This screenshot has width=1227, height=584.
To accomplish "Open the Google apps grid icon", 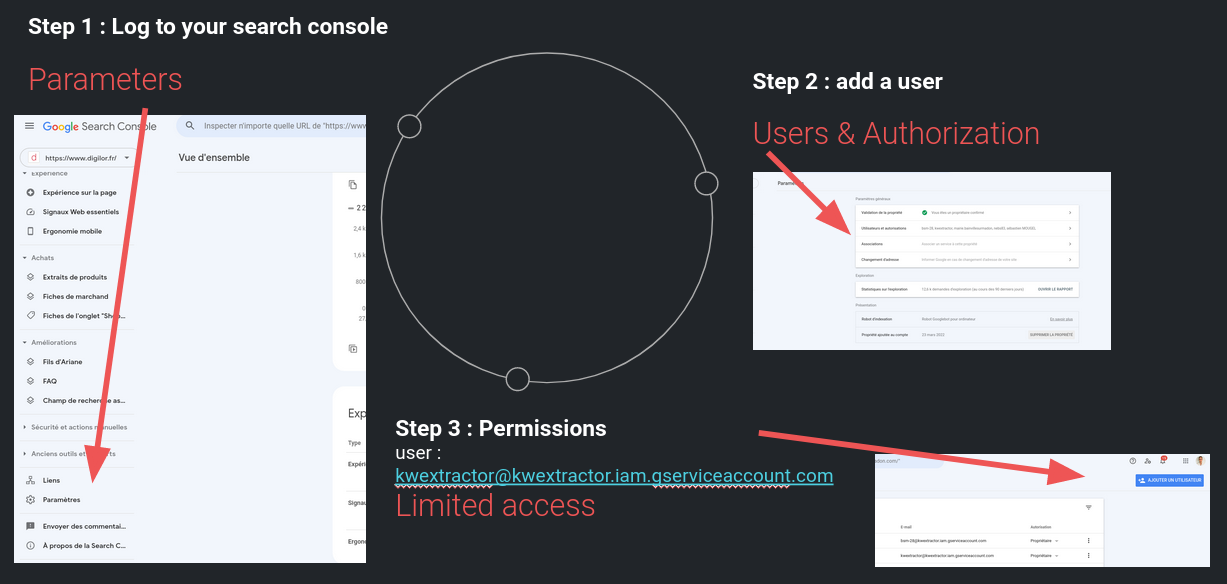I will coord(1186,461).
